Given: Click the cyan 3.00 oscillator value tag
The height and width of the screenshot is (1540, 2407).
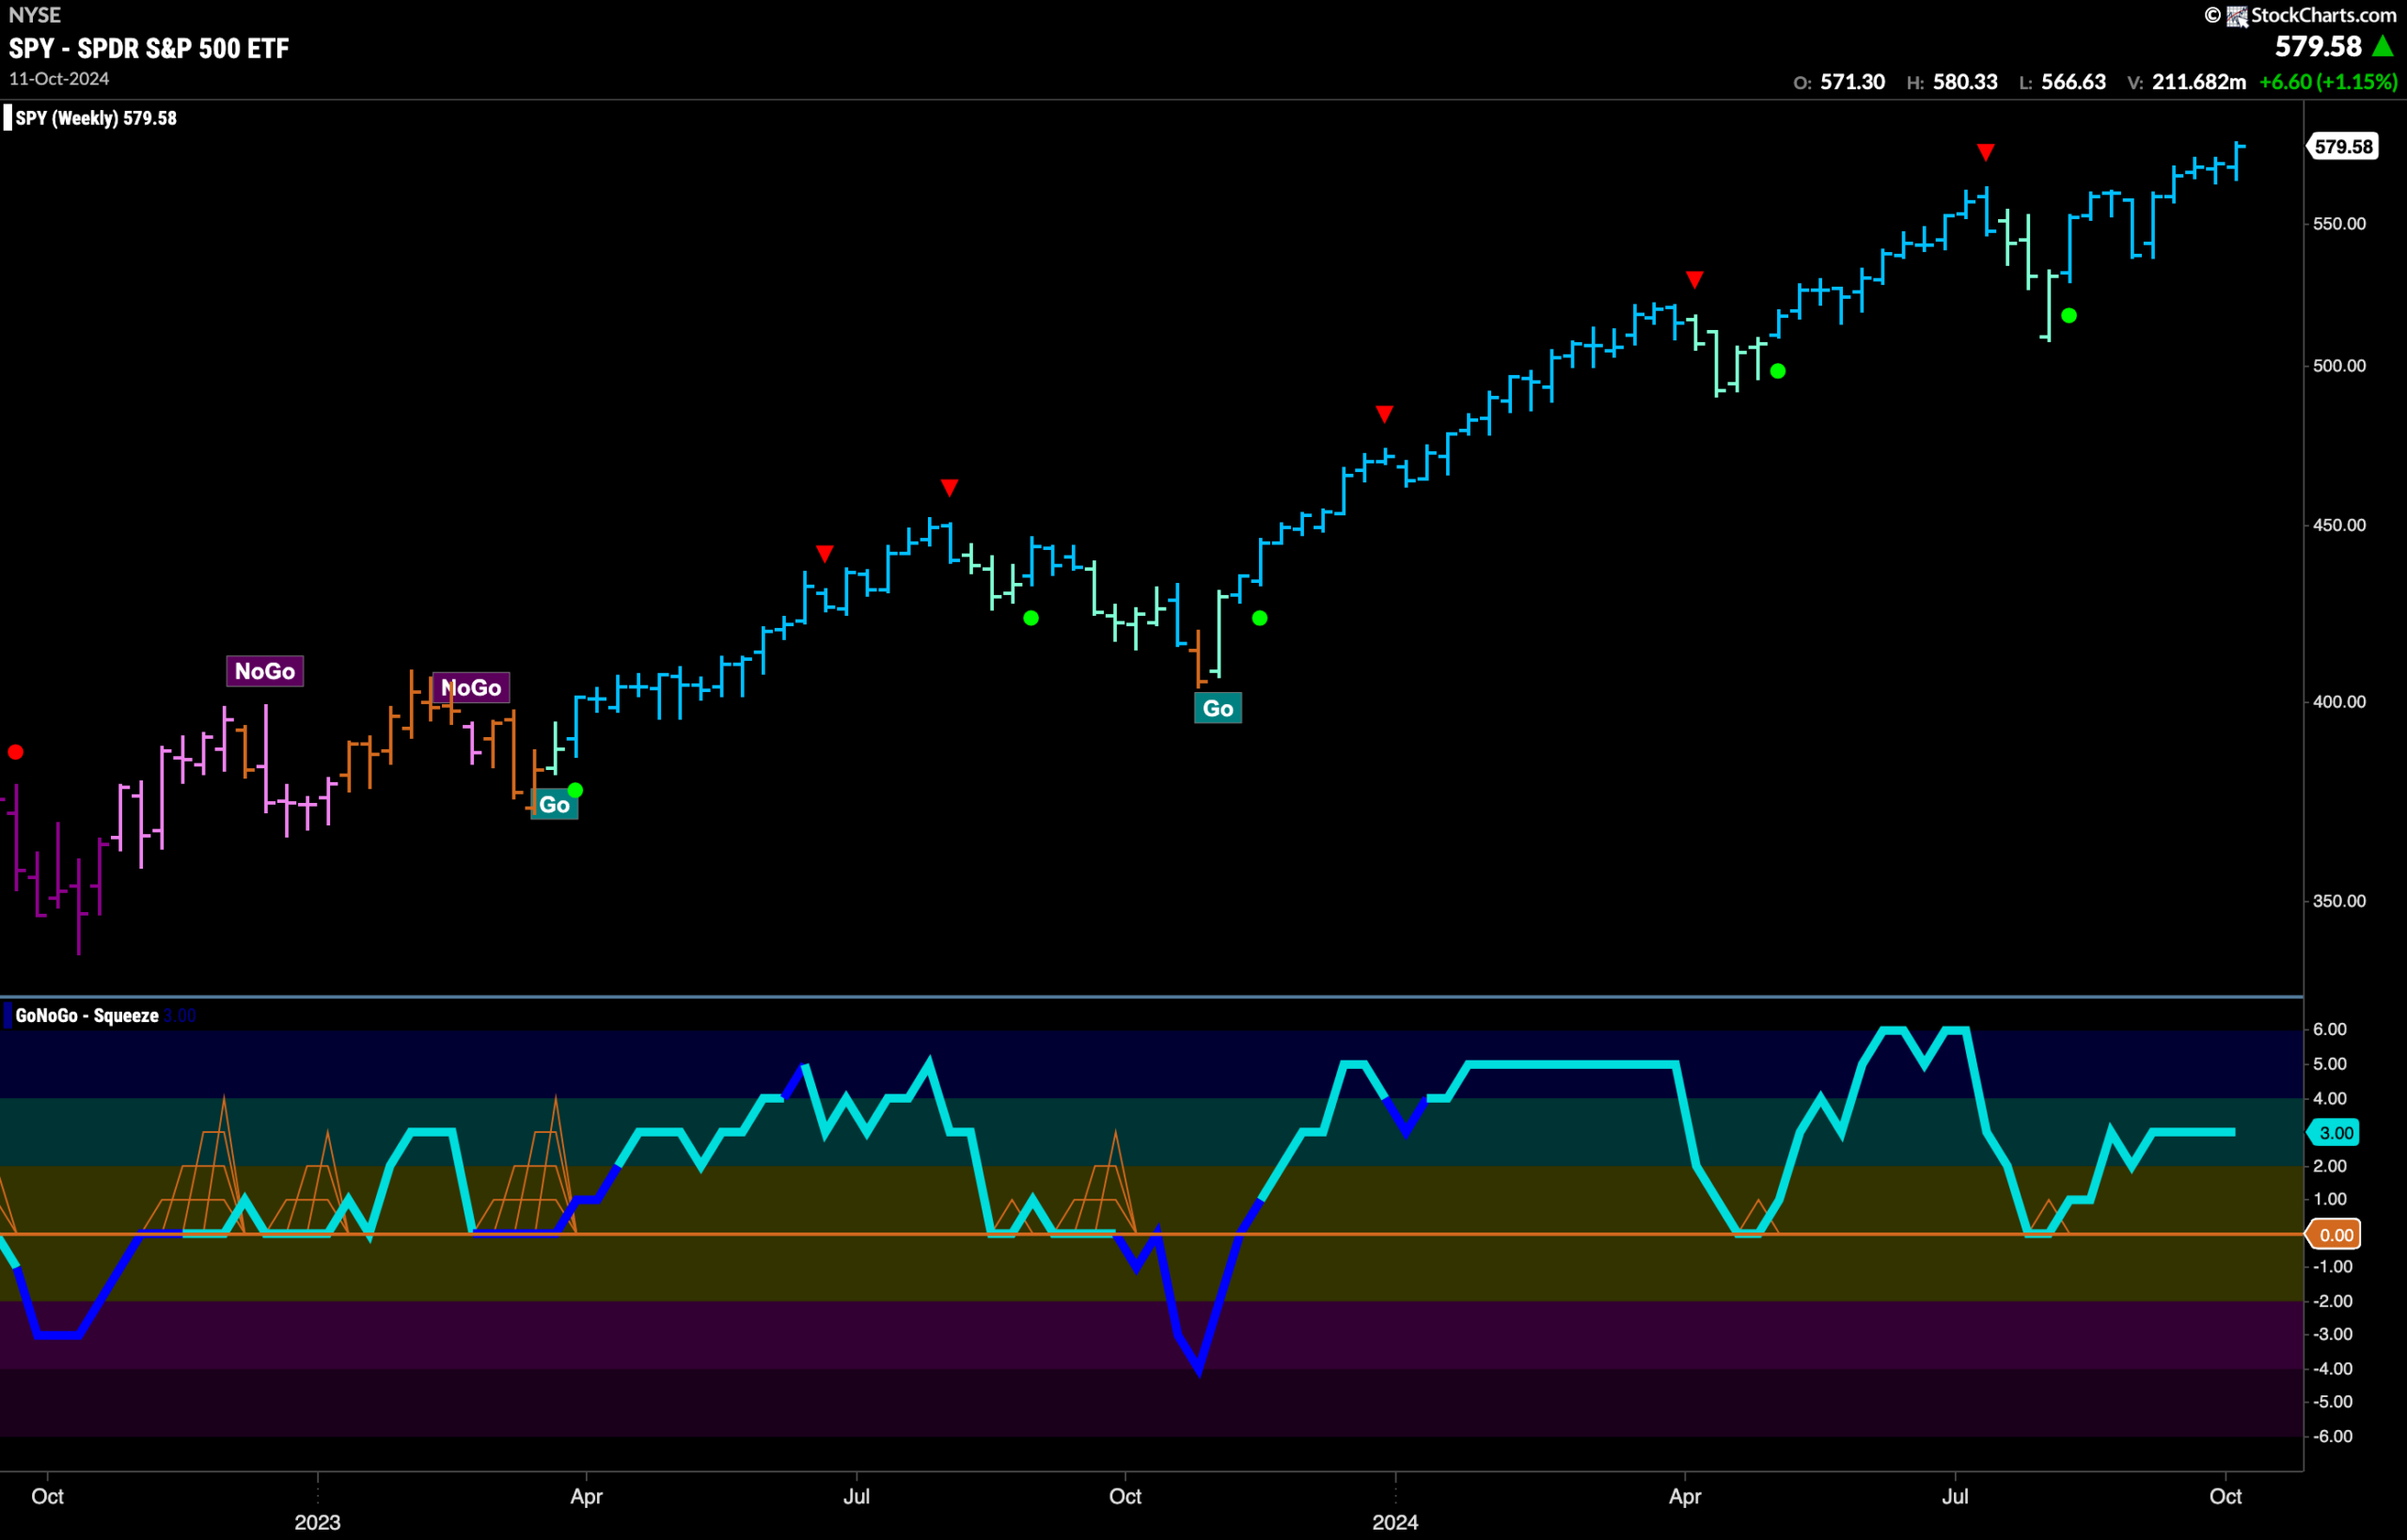Looking at the screenshot, I should coord(2334,1132).
